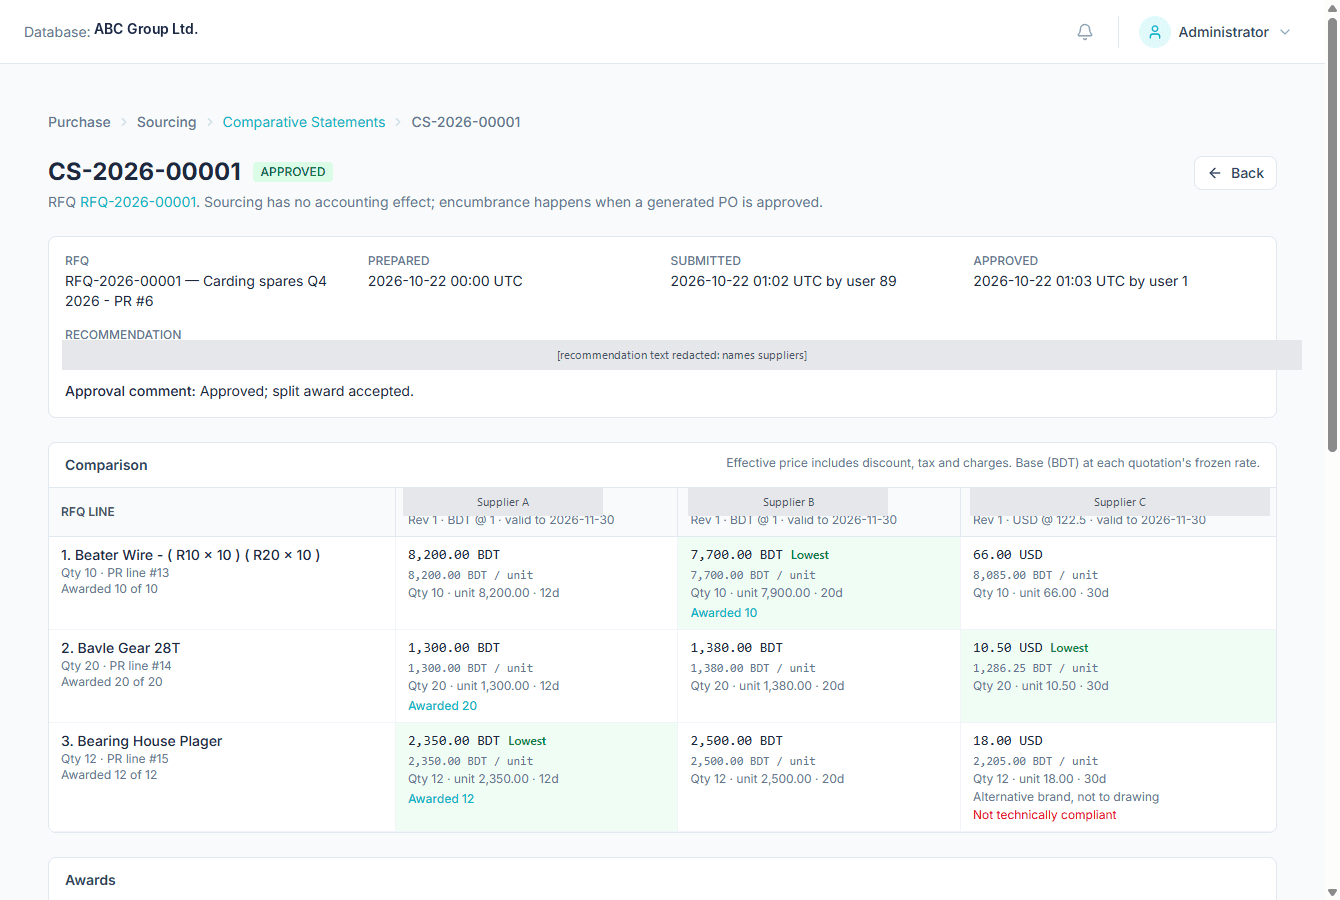1340x900 pixels.
Task: Click 'Not technically compliant' note
Action: (x=1044, y=815)
